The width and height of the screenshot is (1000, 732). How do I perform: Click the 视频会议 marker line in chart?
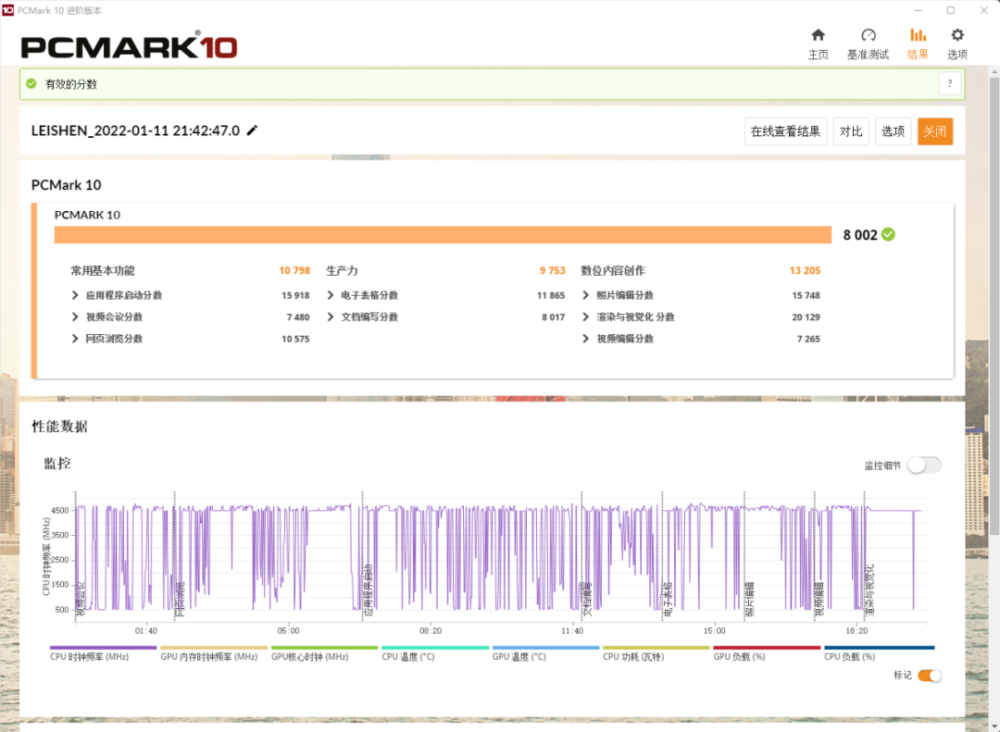coord(76,555)
